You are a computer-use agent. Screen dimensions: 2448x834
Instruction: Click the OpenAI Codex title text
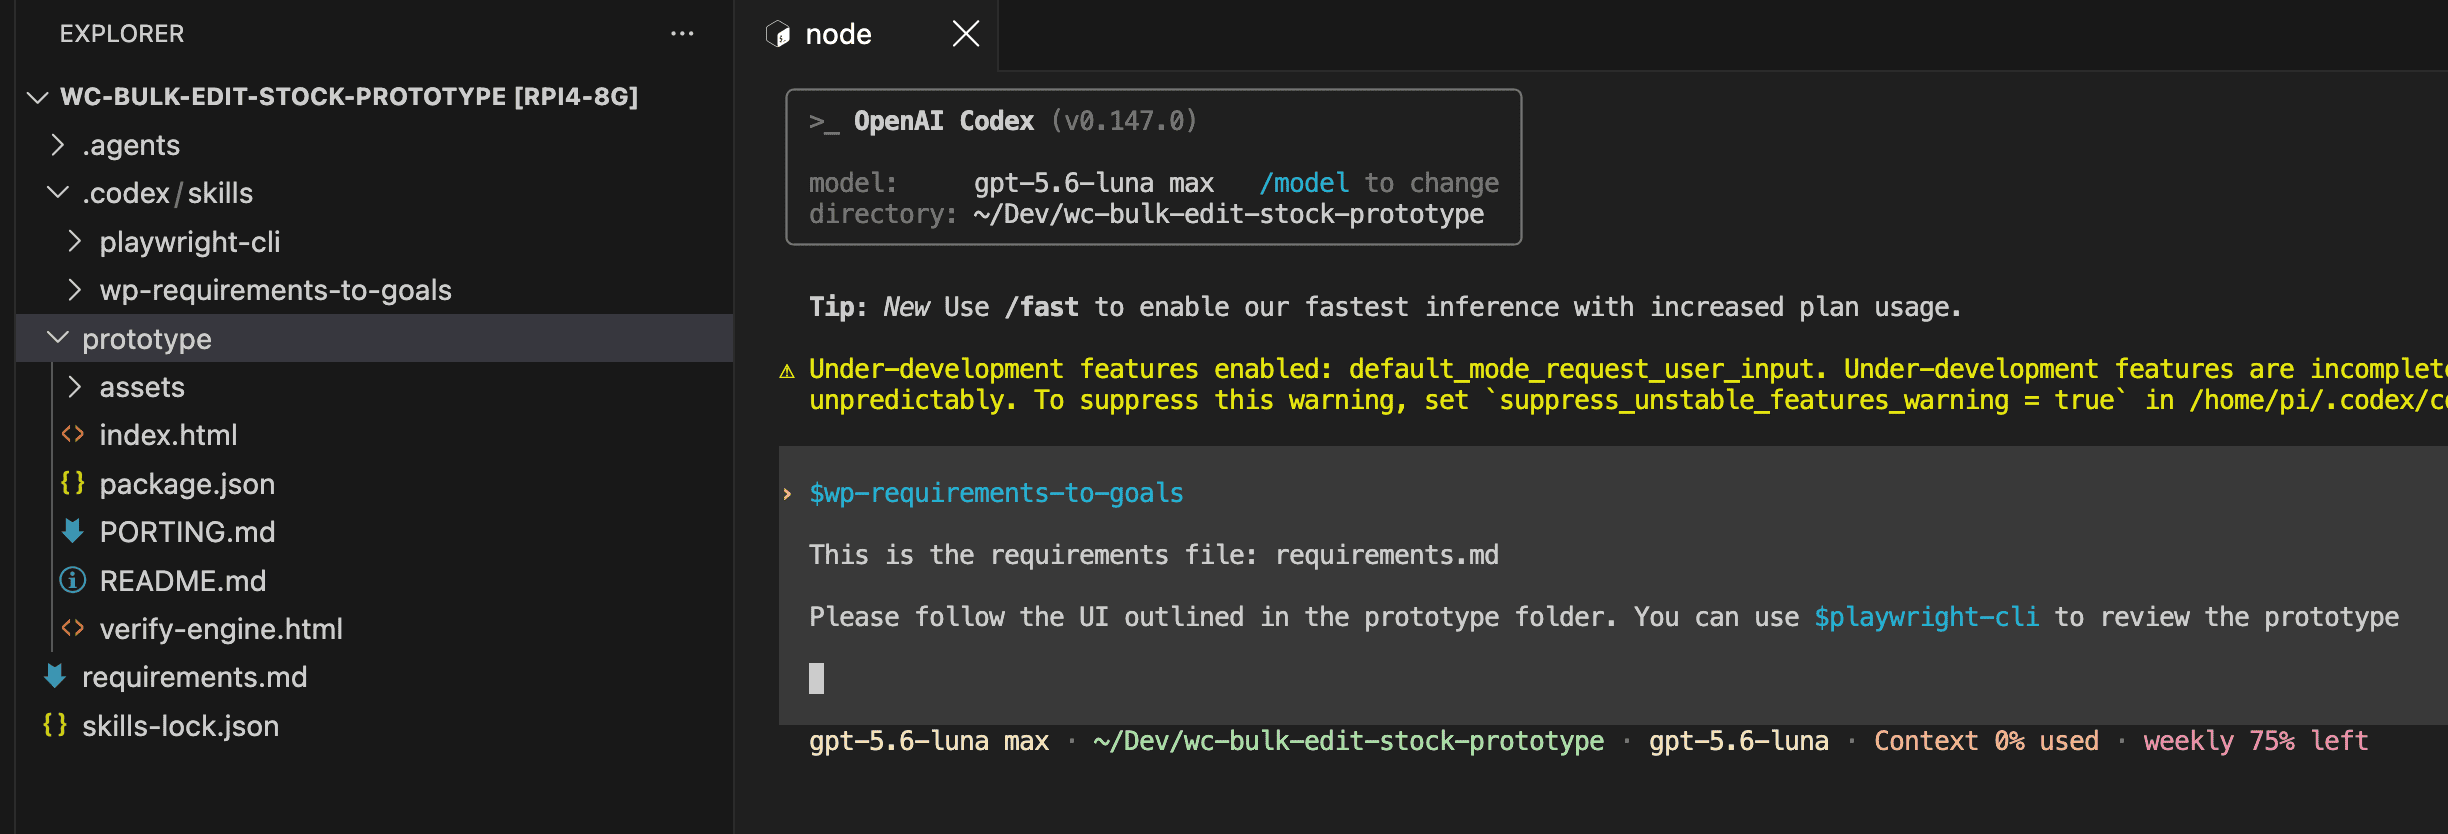(x=943, y=121)
